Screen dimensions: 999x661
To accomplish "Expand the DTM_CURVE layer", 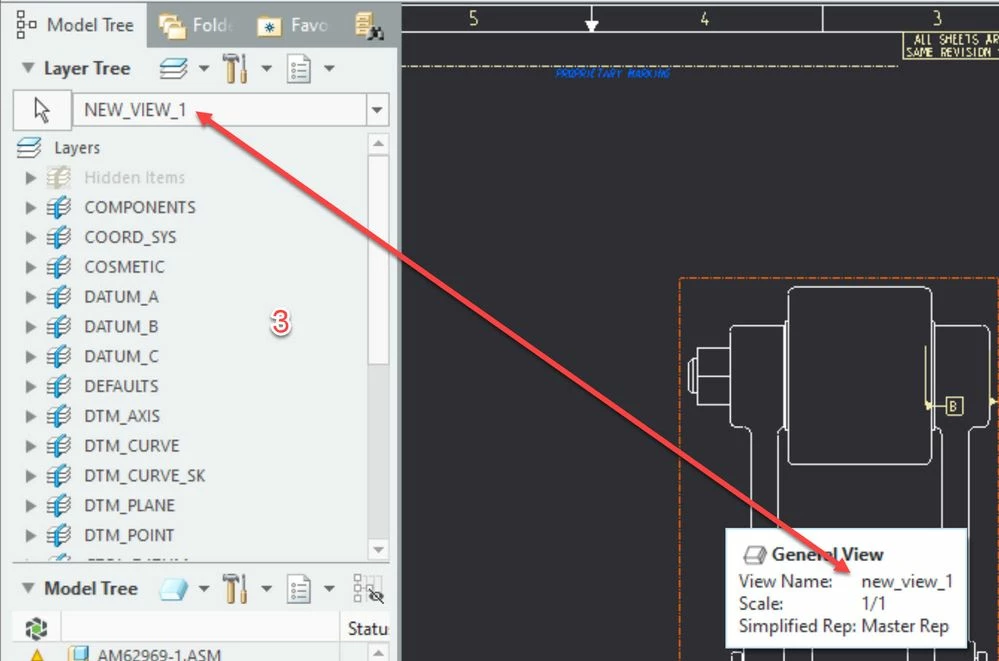I will (31, 446).
